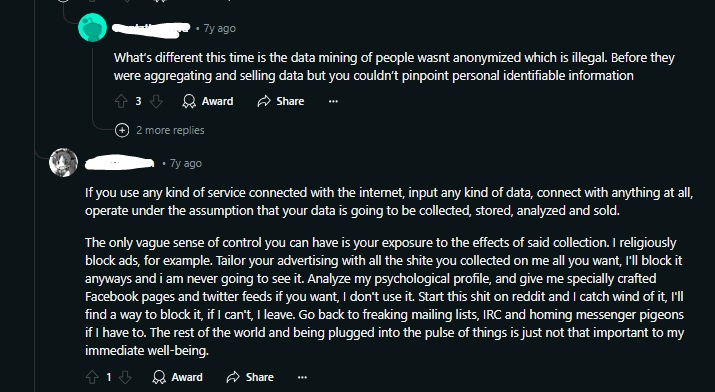Upvote the comment about anonymized data mining

[x=121, y=101]
